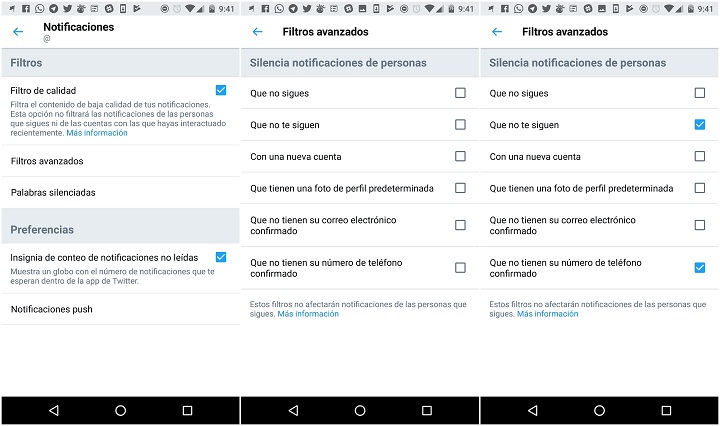Image resolution: width=720 pixels, height=426 pixels.
Task: Disable the Filtro de calidad checkbox
Action: 221,90
